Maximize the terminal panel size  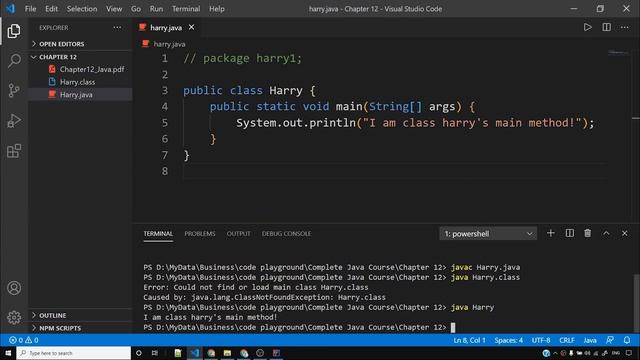[x=606, y=233]
